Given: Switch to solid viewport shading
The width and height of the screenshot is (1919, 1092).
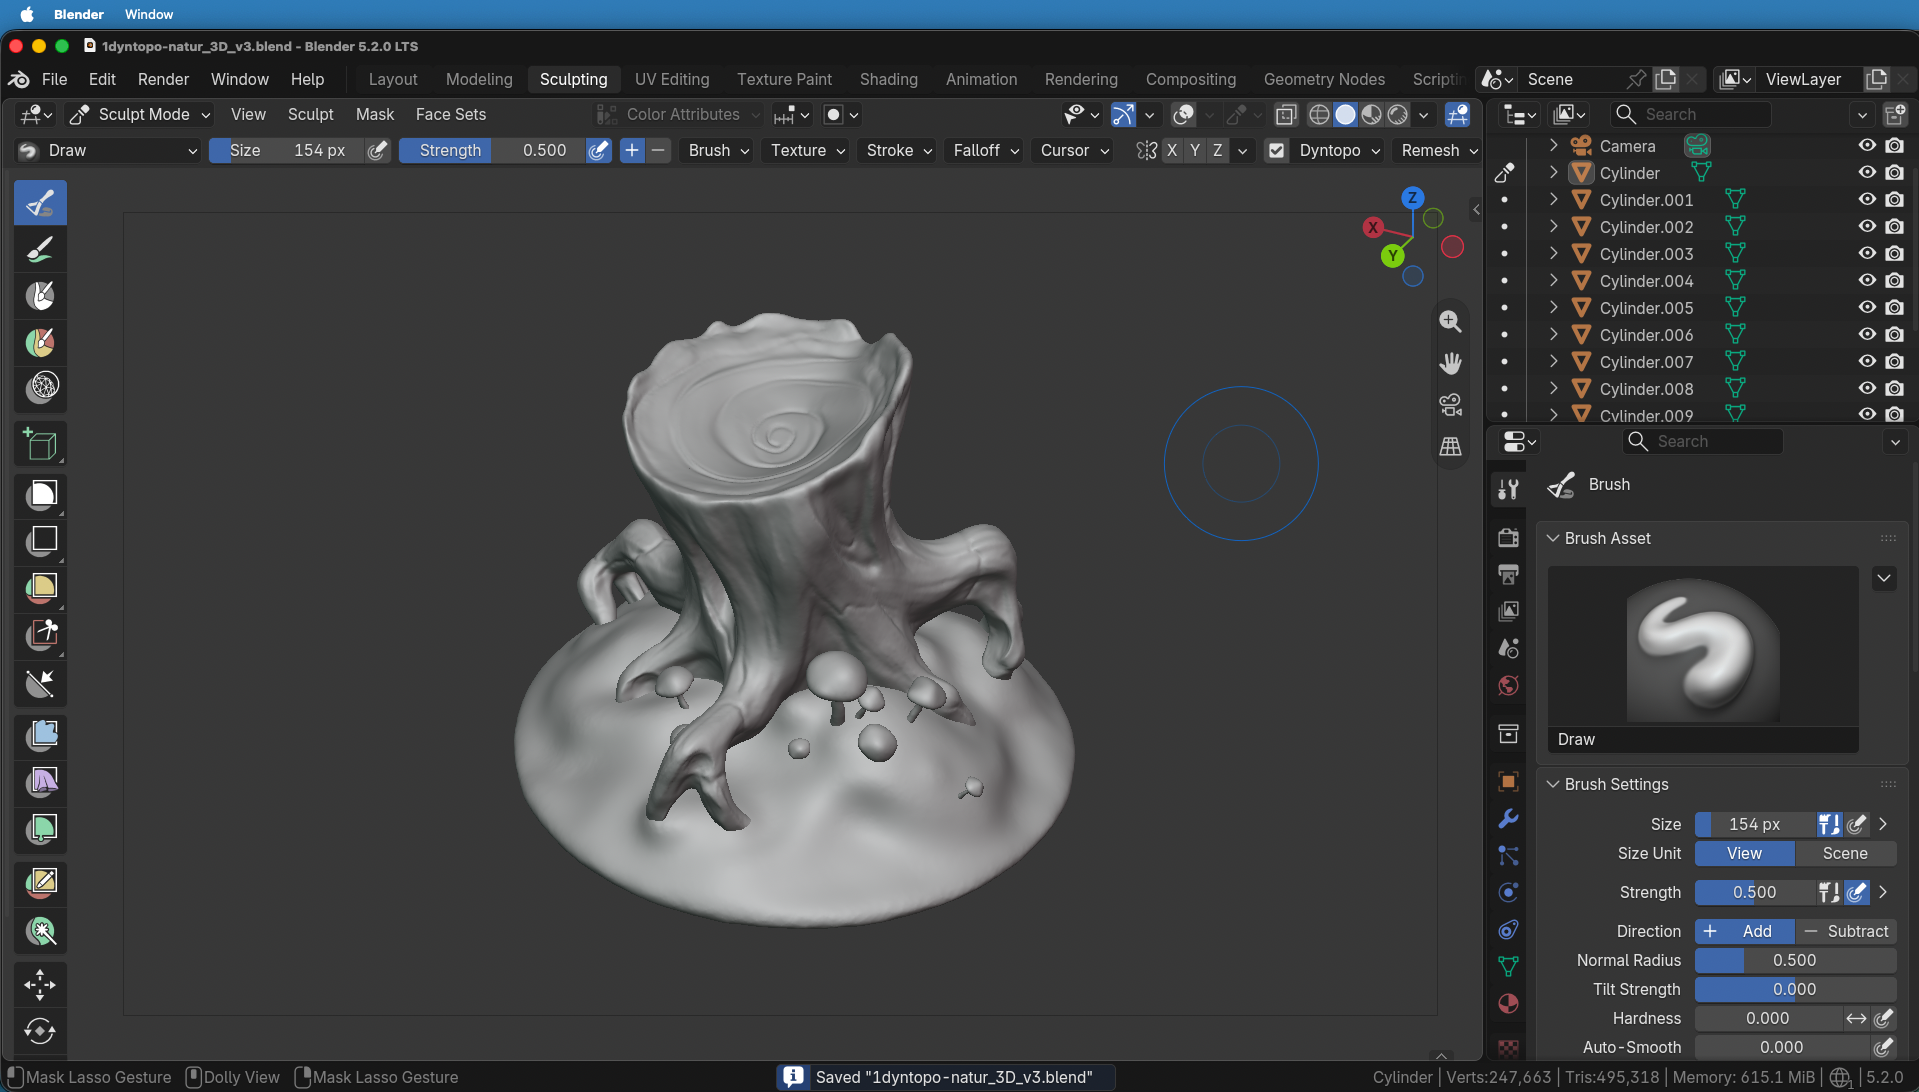Looking at the screenshot, I should point(1346,115).
